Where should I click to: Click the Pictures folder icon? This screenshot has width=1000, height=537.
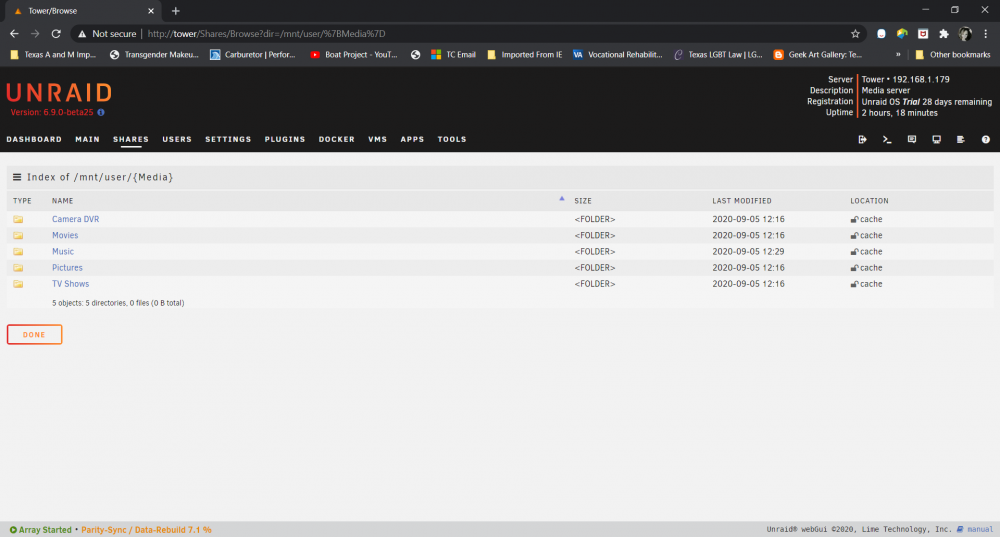(x=18, y=268)
